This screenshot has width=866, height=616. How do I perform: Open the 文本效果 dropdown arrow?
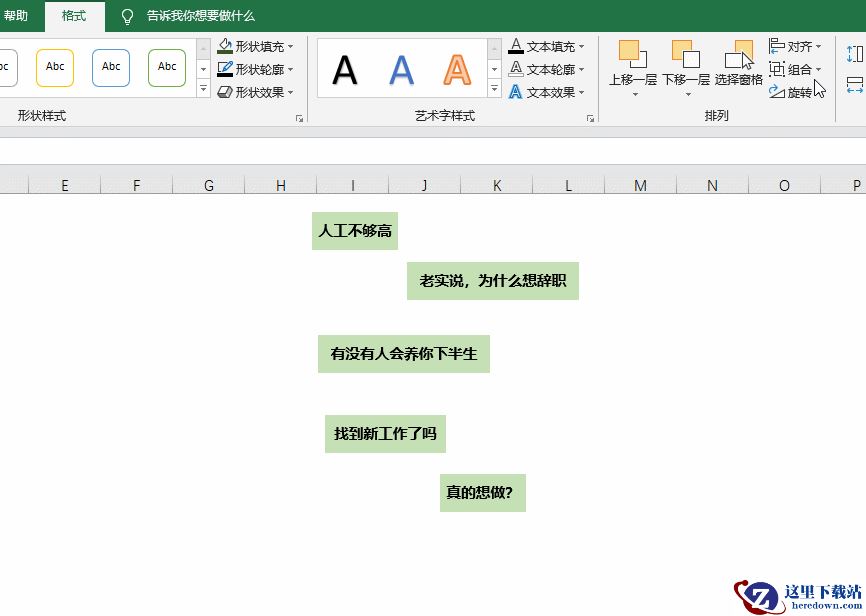pyautogui.click(x=582, y=92)
